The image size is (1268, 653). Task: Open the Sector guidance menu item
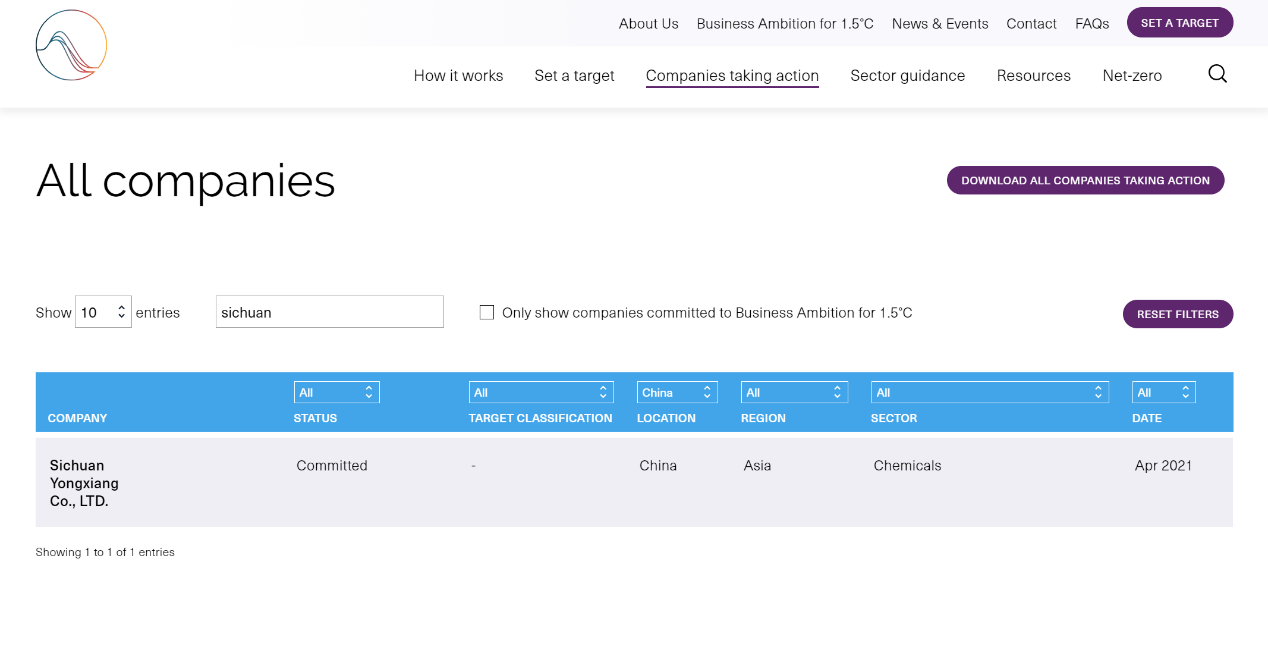pos(907,76)
